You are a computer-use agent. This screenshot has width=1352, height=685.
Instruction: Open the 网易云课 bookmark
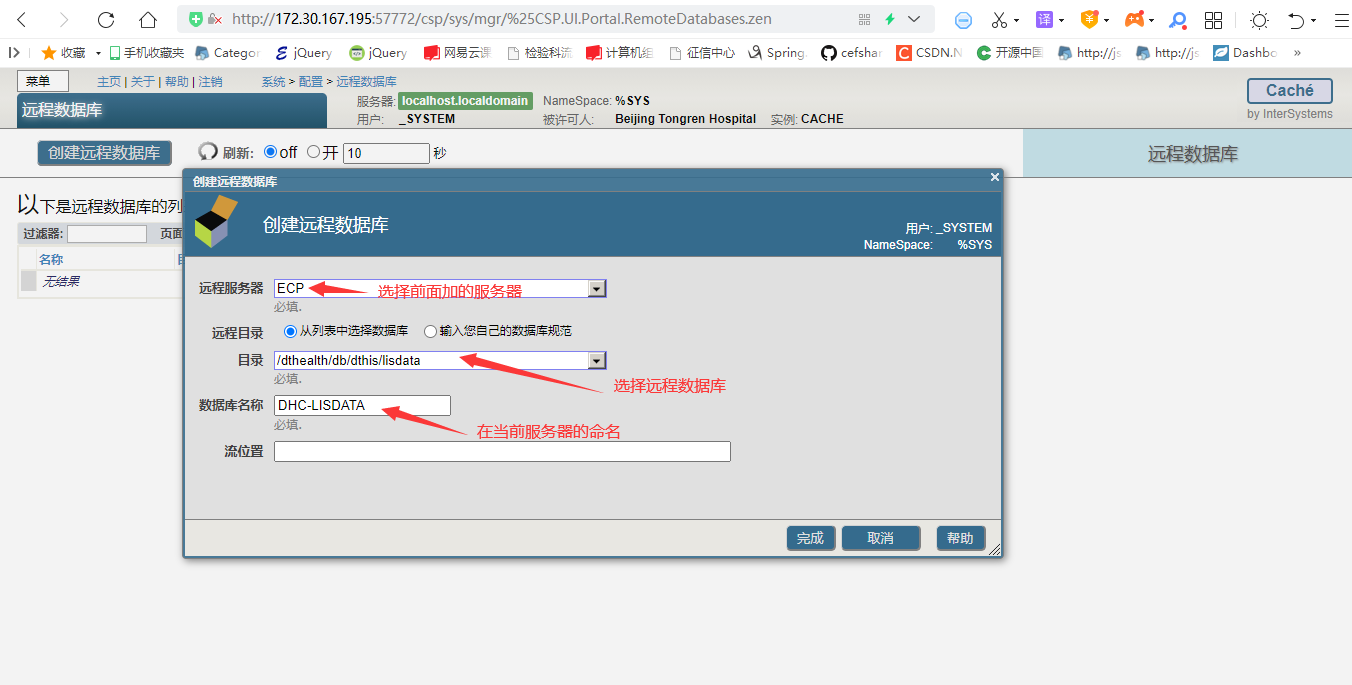tap(457, 53)
